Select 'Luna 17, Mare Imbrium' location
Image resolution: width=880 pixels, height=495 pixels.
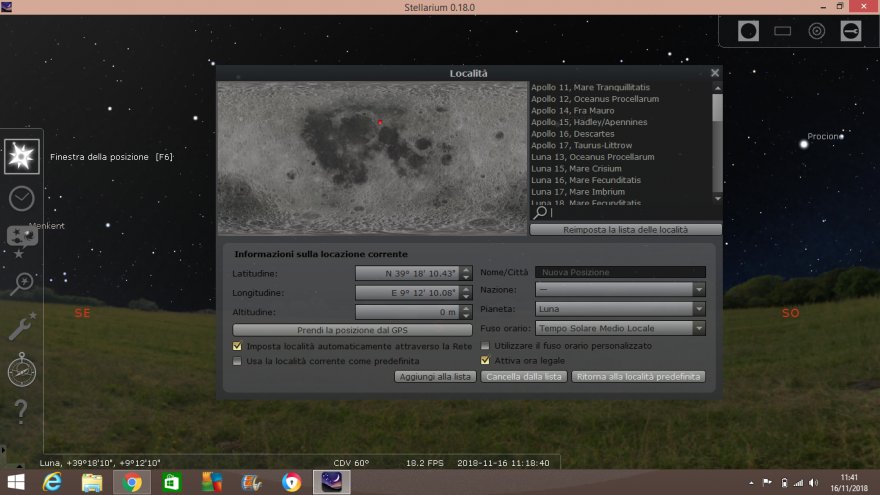coord(576,192)
